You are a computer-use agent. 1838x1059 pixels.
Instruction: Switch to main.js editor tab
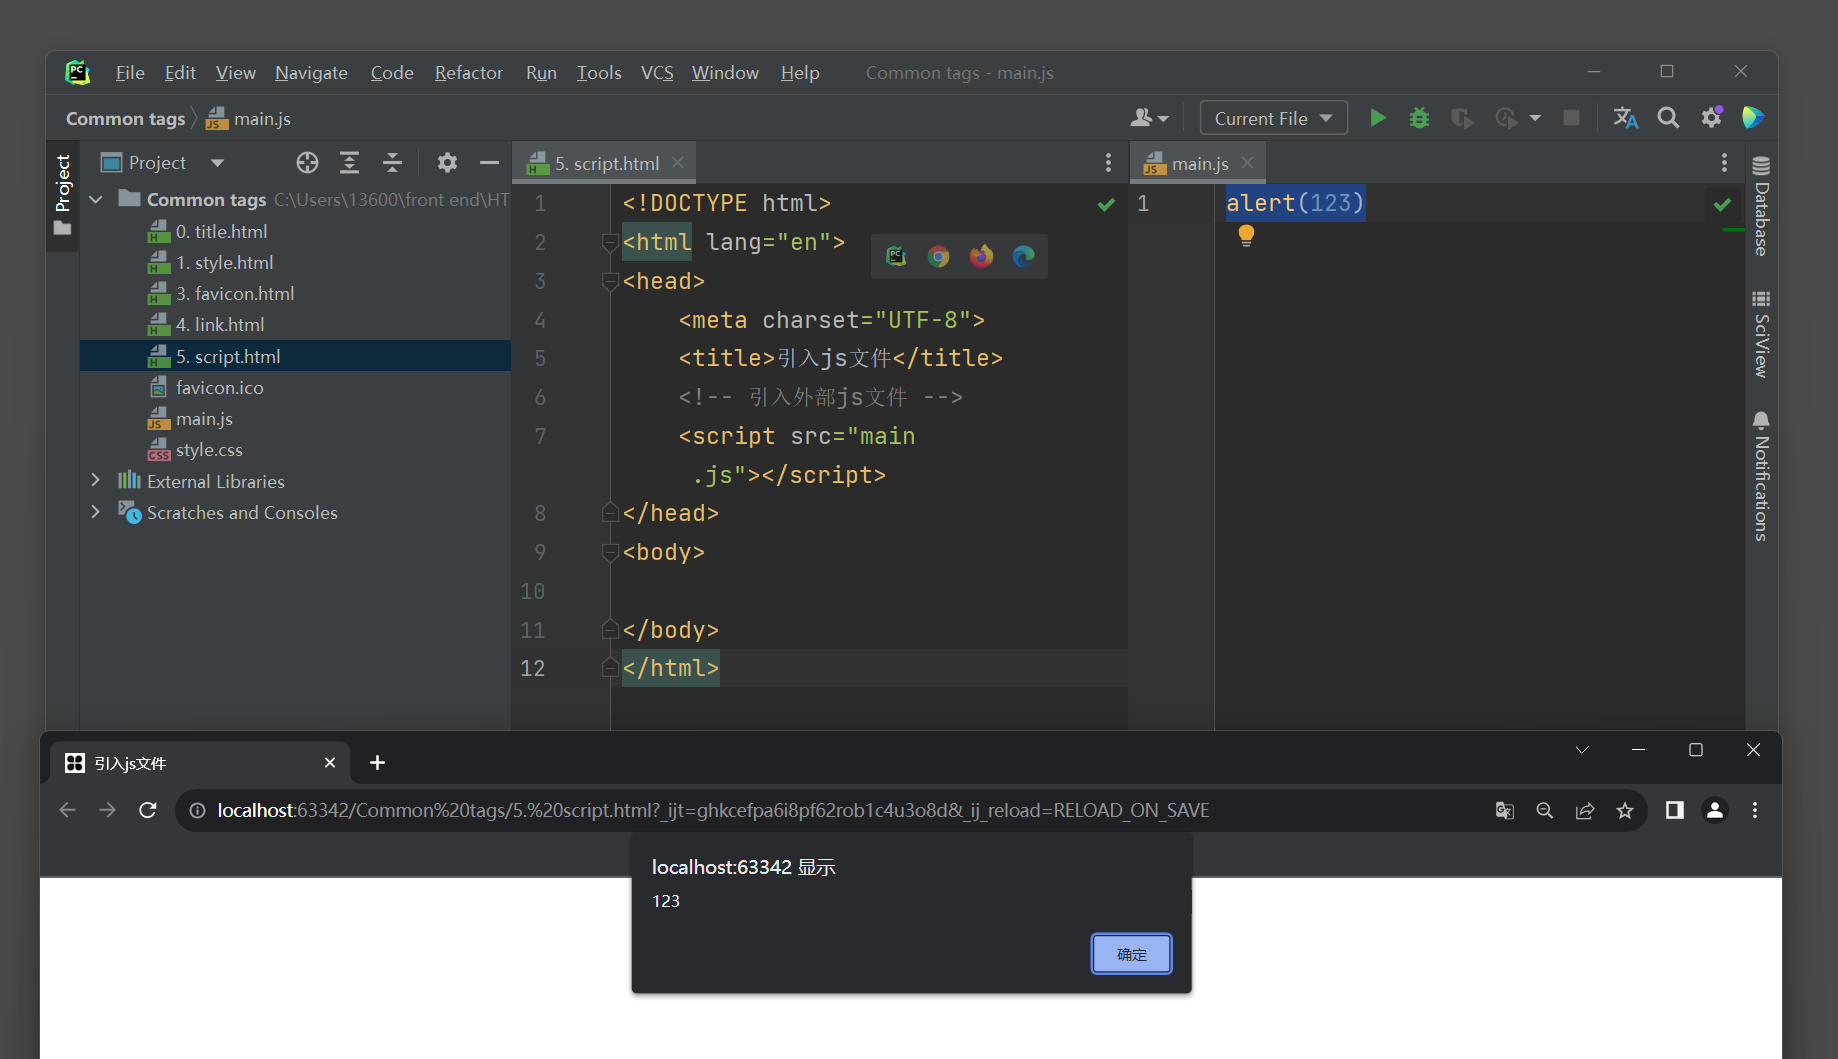click(x=1199, y=163)
